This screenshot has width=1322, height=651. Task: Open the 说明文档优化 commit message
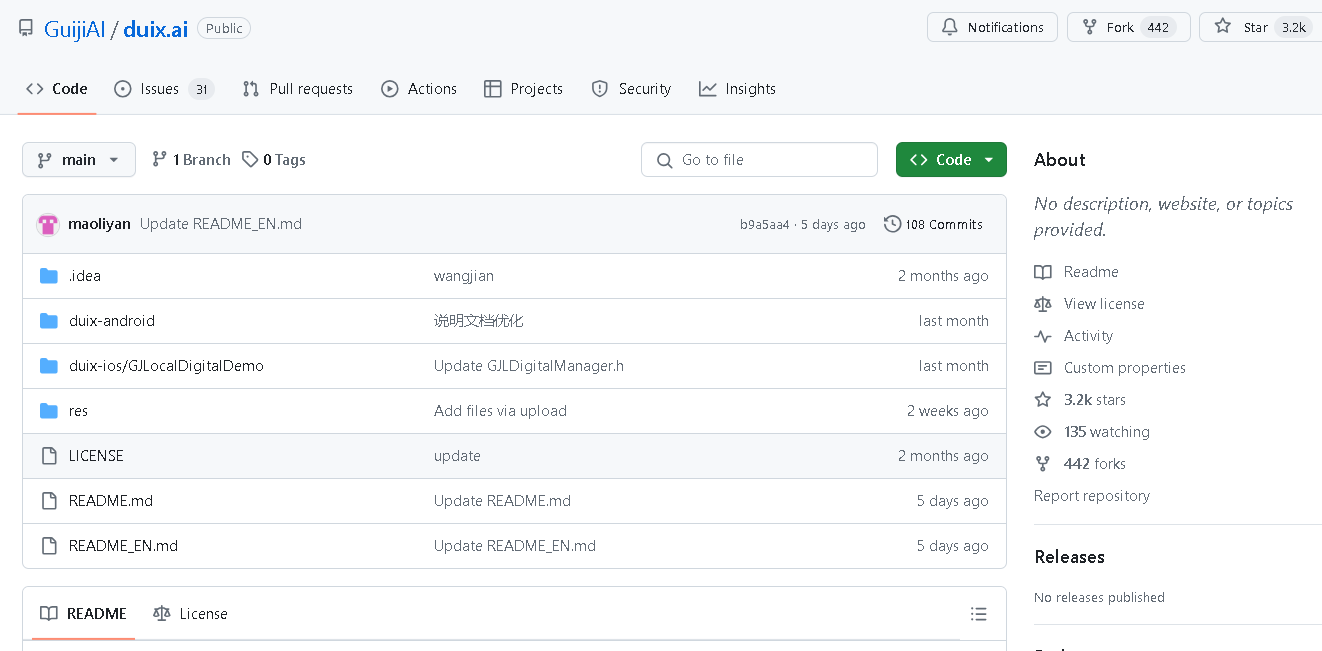(478, 321)
